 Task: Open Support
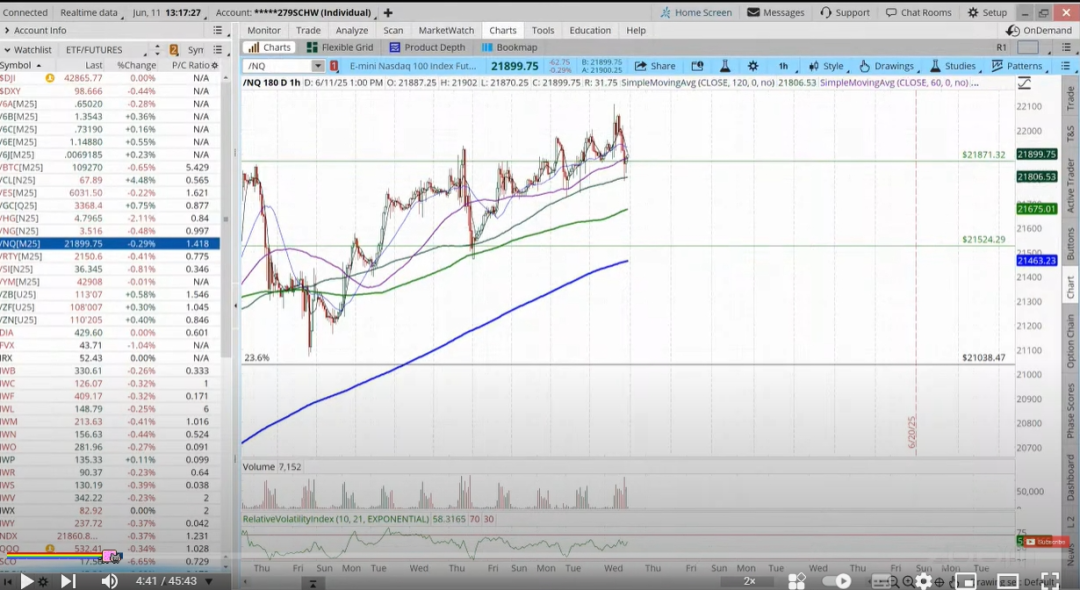845,12
